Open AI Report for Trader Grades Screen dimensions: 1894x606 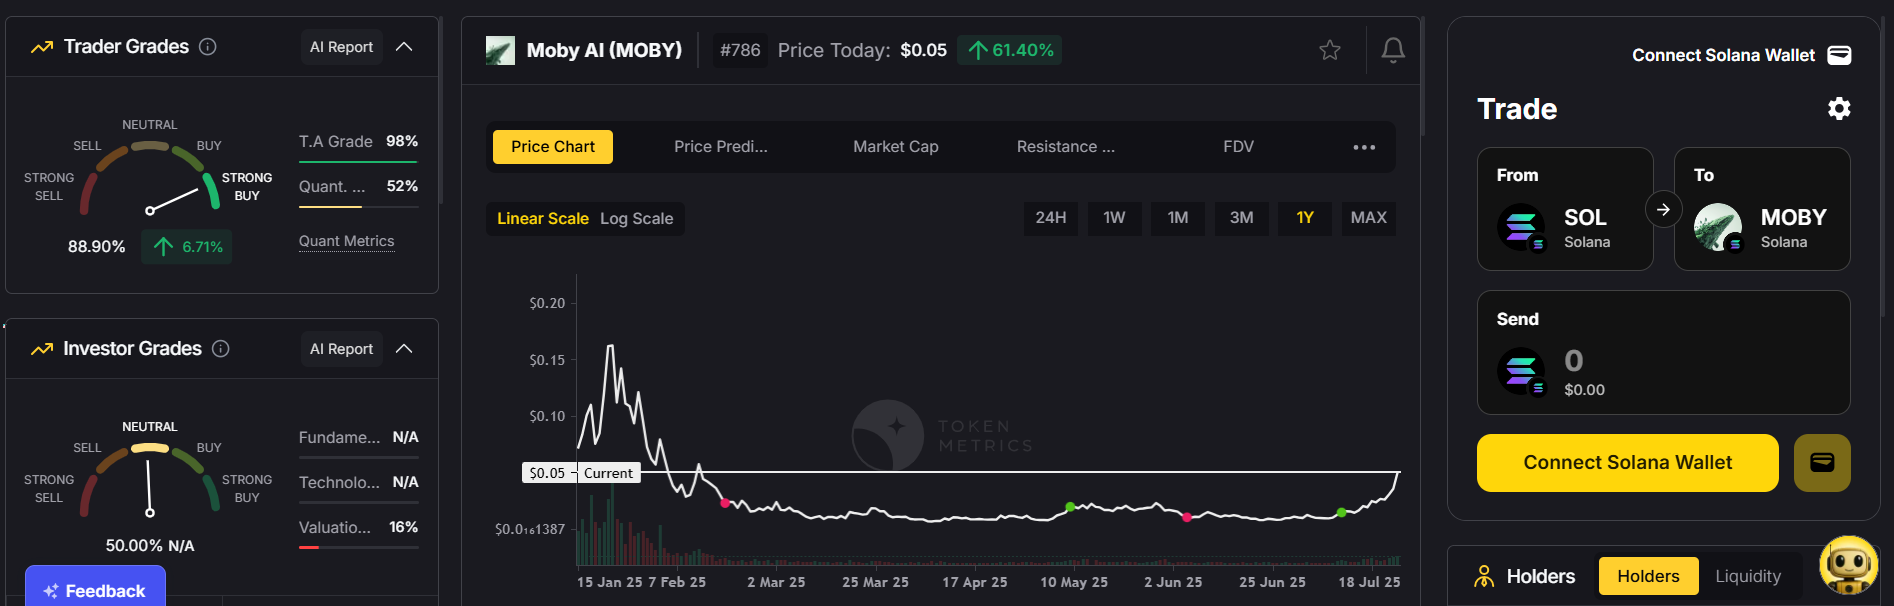point(341,47)
